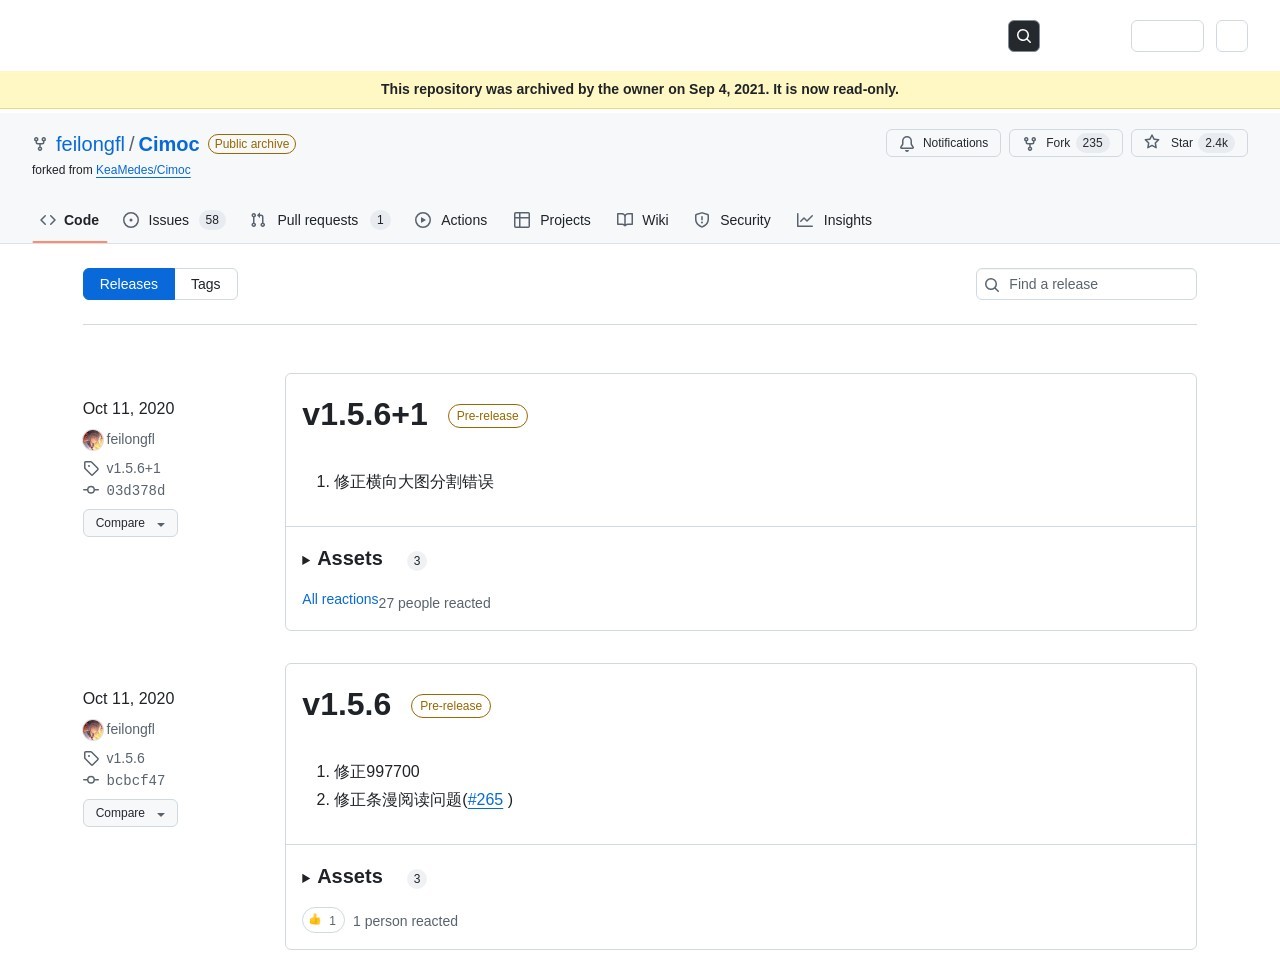Open issue link #265
1280x960 pixels.
point(485,800)
